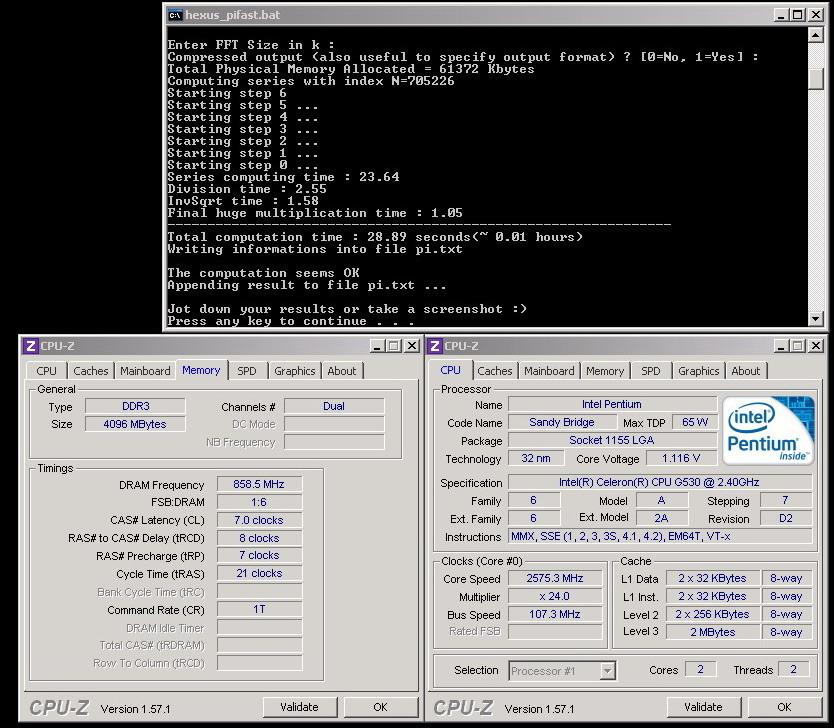Click Revision value D2
This screenshot has width=834, height=728.
click(x=786, y=518)
